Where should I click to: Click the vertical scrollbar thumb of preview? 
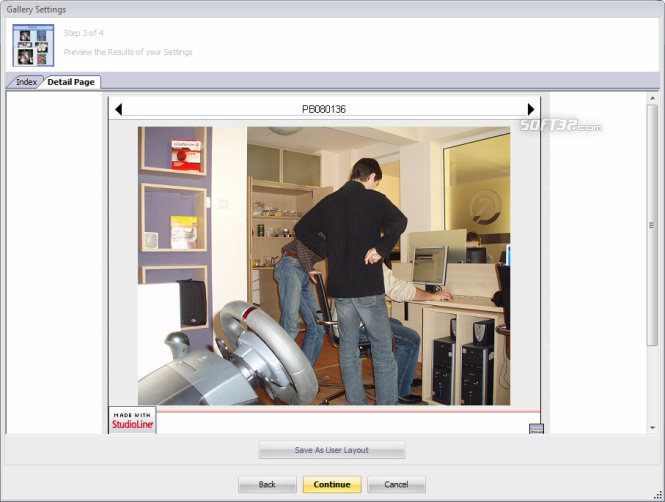coord(652,225)
